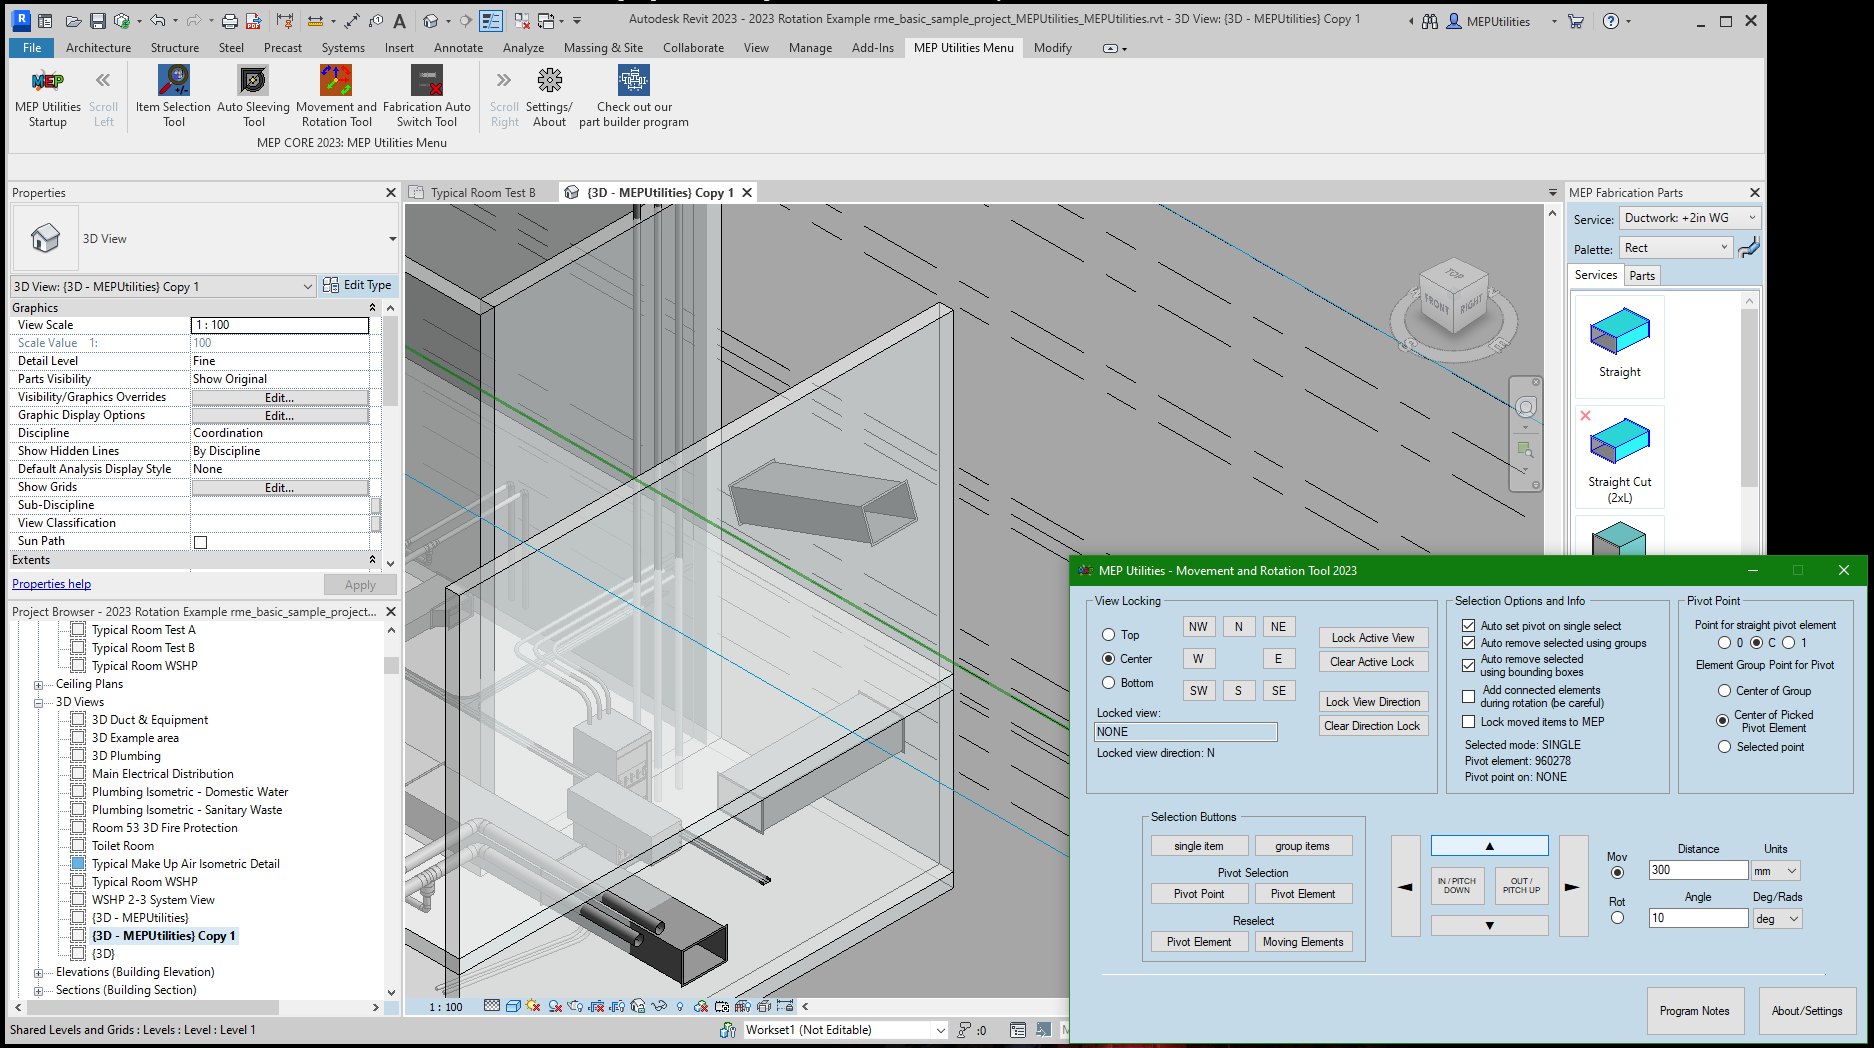Open the distance Units mm dropdown
Viewport: 1874px width, 1048px height.
(1776, 871)
